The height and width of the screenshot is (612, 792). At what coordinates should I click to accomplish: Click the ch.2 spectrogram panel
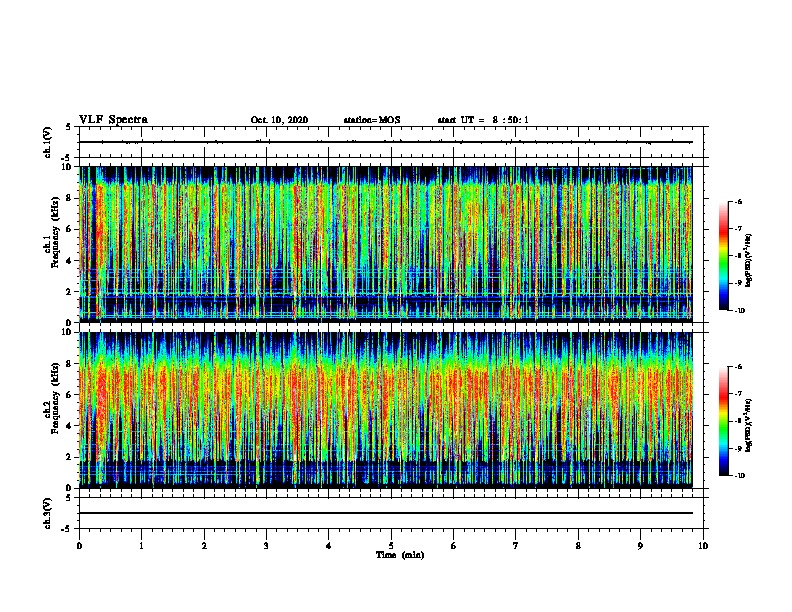[386, 410]
